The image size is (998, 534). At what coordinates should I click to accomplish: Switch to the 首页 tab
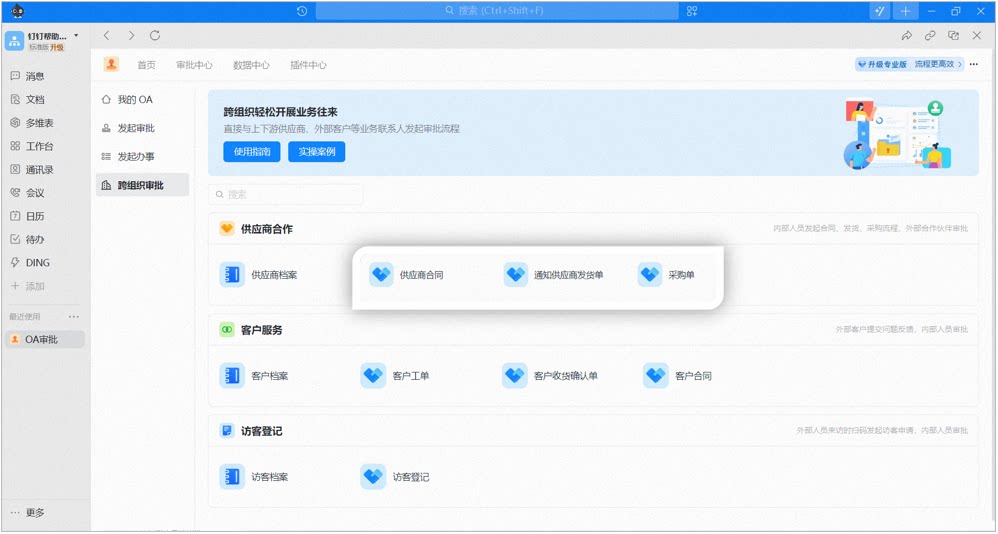[146, 65]
